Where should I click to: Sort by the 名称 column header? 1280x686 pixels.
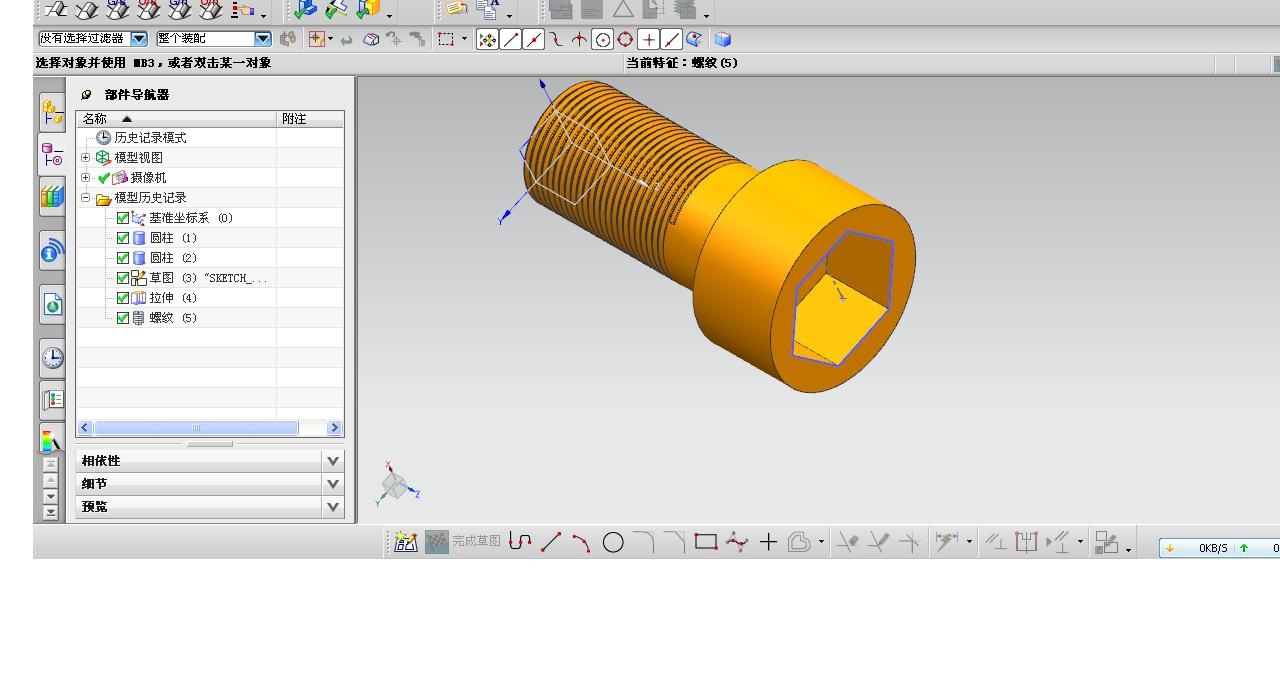(x=176, y=119)
